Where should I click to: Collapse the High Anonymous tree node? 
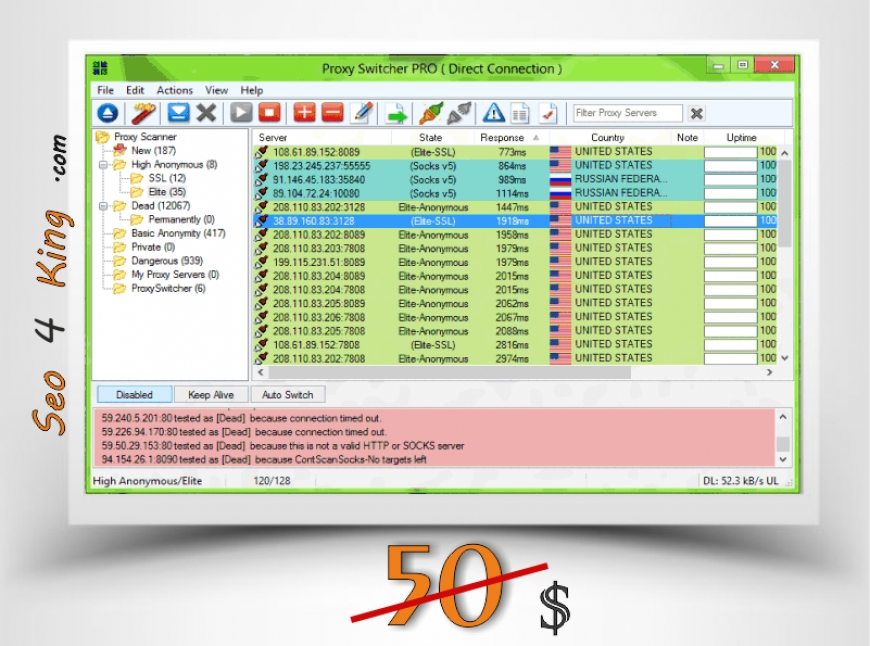click(x=103, y=165)
